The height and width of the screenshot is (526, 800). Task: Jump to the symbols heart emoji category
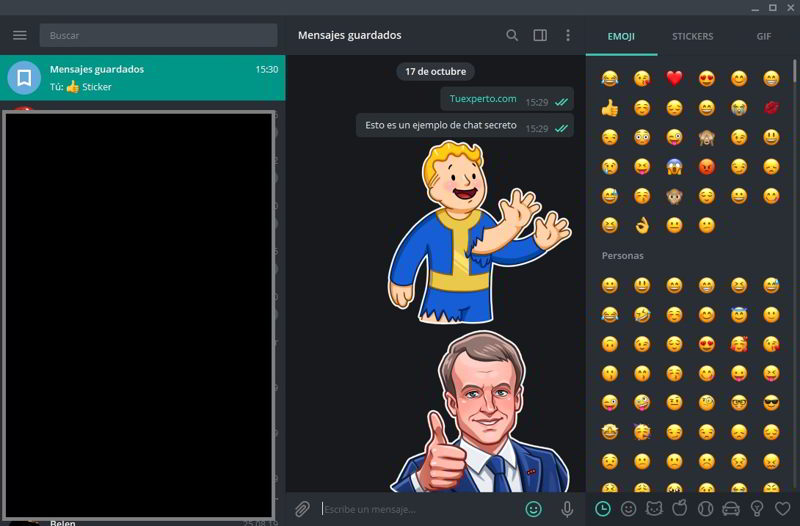(x=783, y=509)
